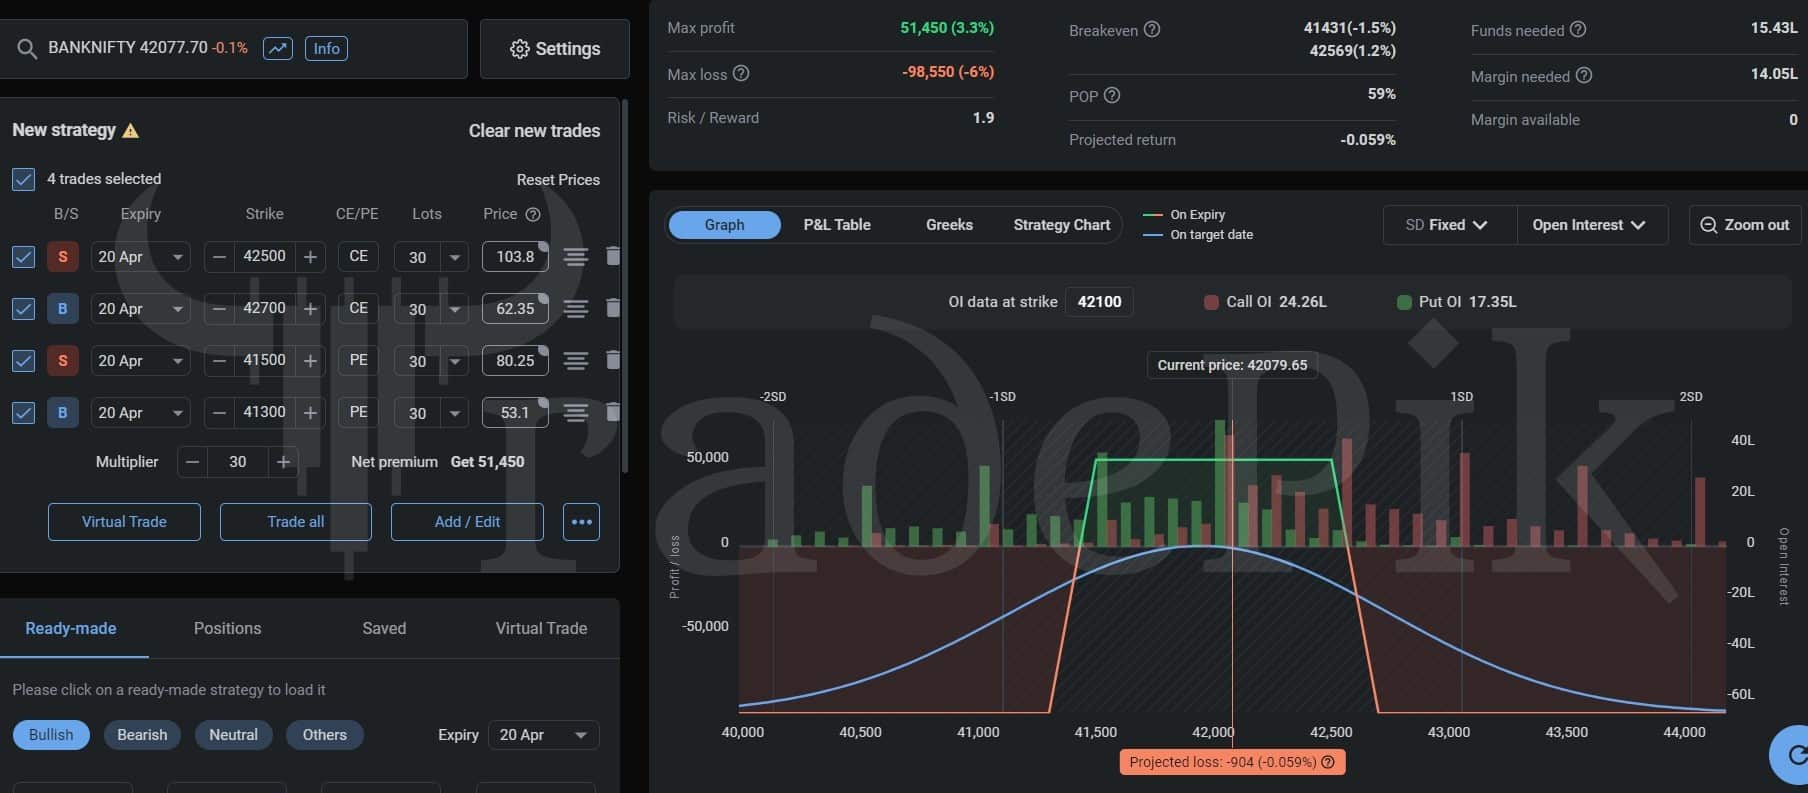Switch to the Positions tab
Image resolution: width=1808 pixels, height=793 pixels.
point(227,628)
